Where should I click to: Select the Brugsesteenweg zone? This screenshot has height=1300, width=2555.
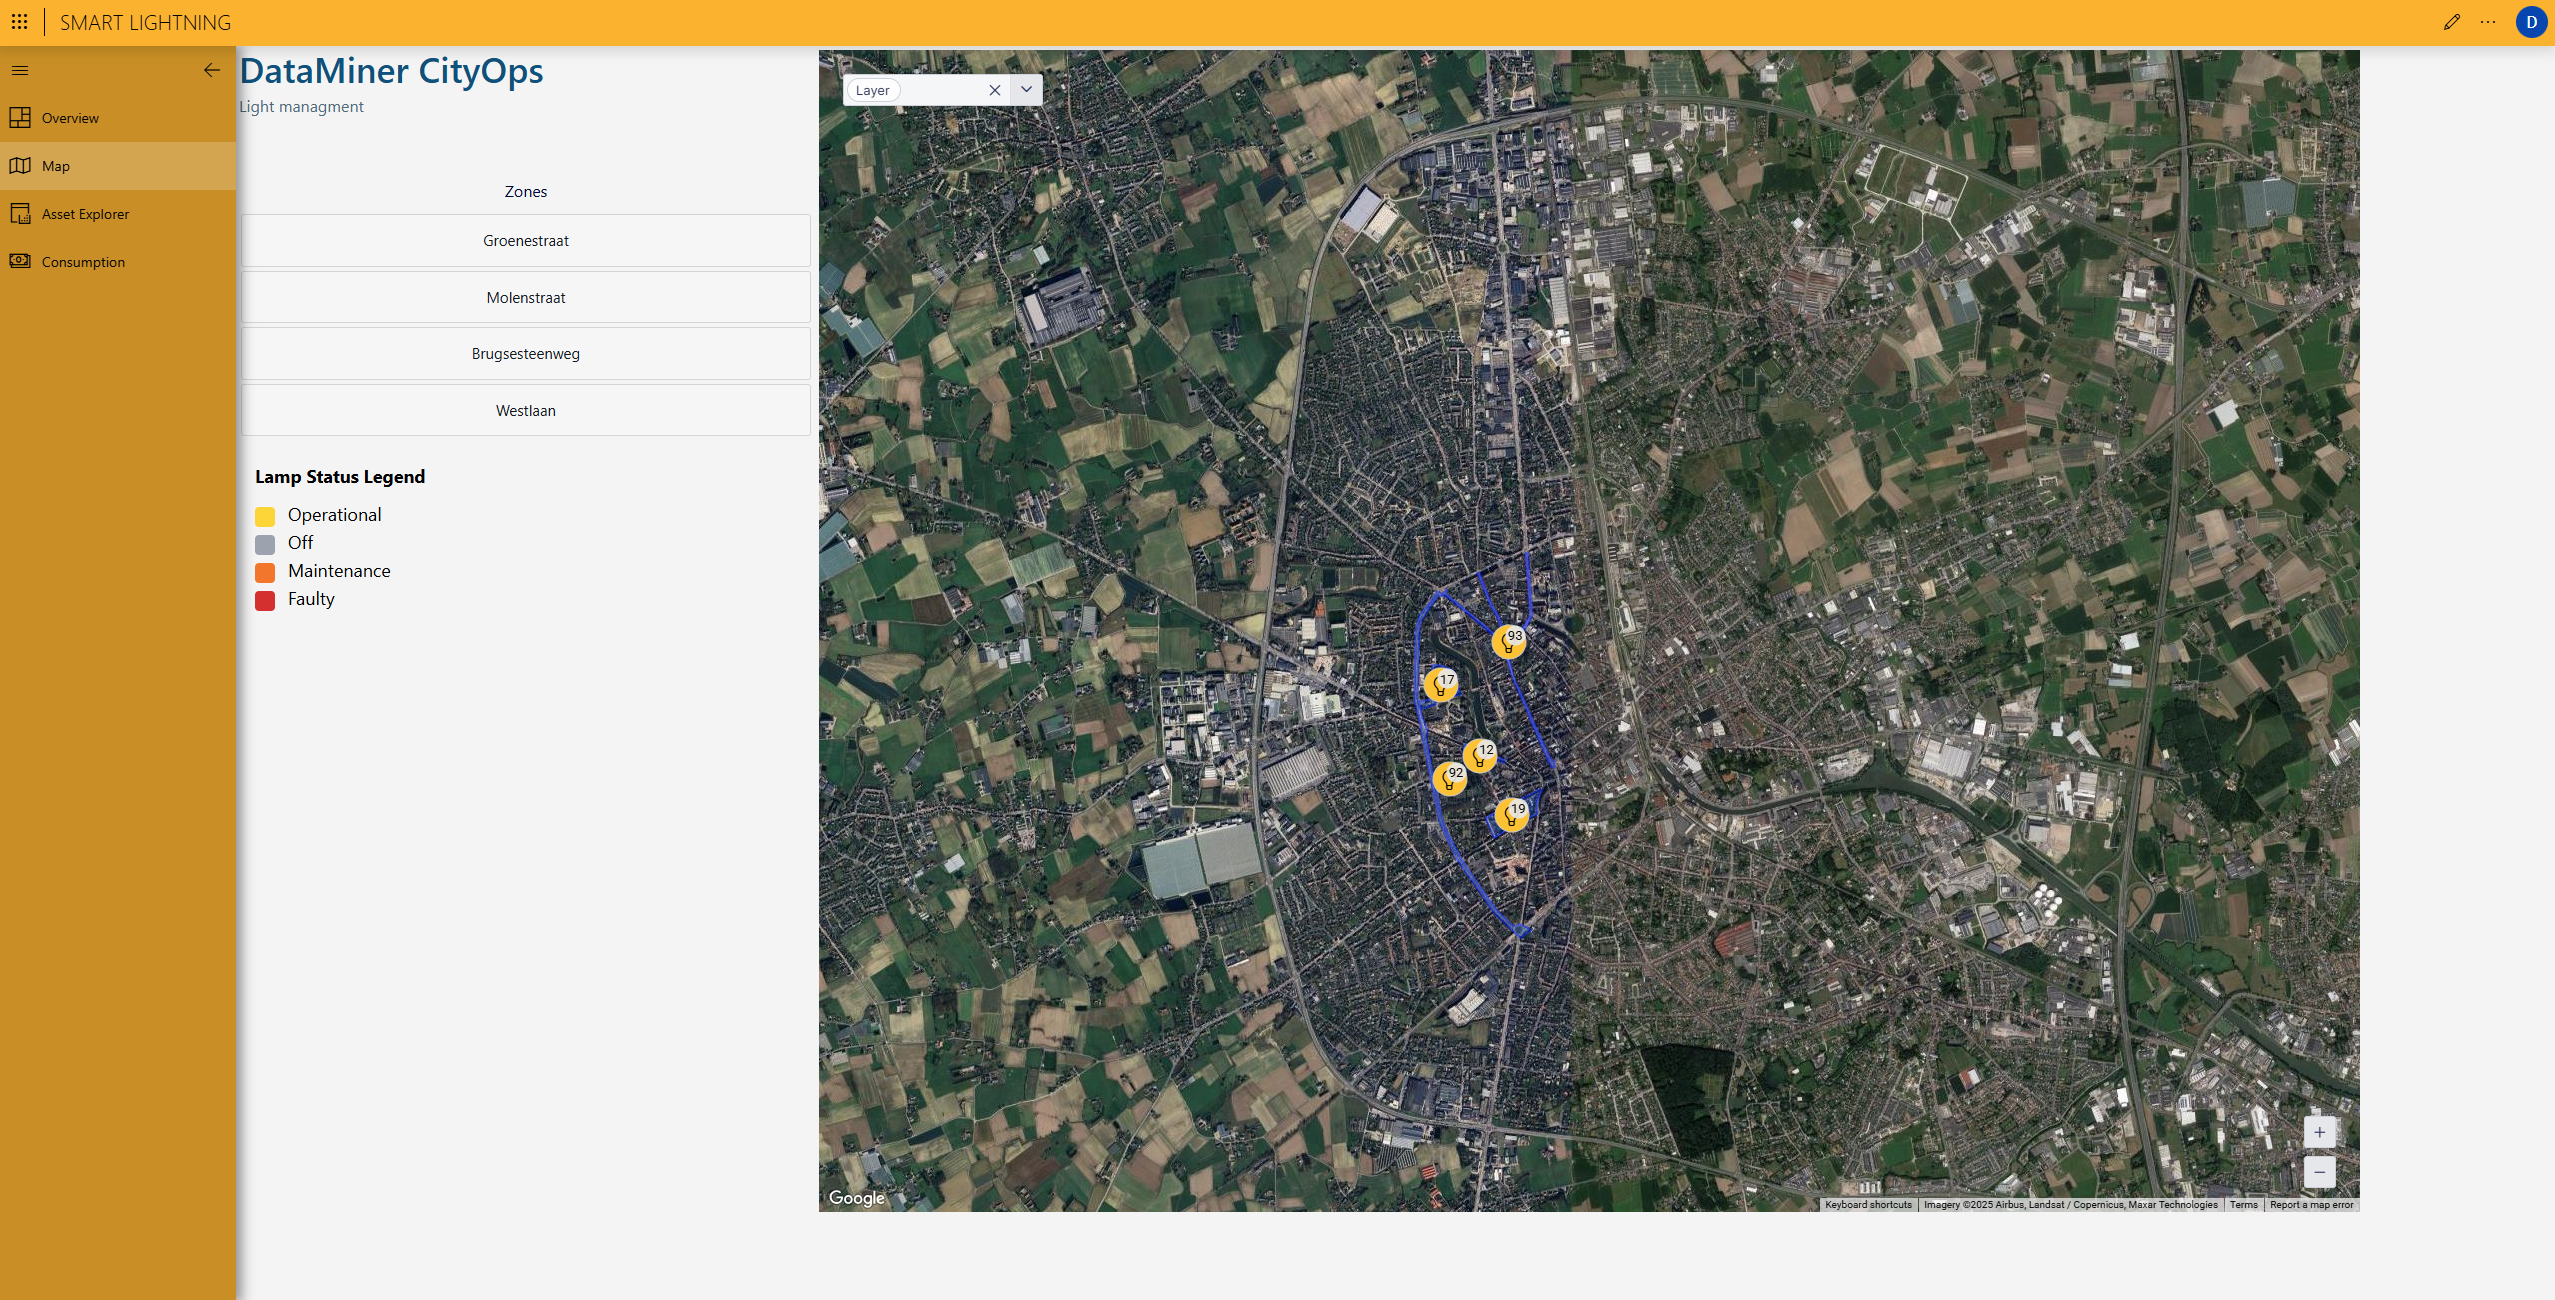point(525,354)
